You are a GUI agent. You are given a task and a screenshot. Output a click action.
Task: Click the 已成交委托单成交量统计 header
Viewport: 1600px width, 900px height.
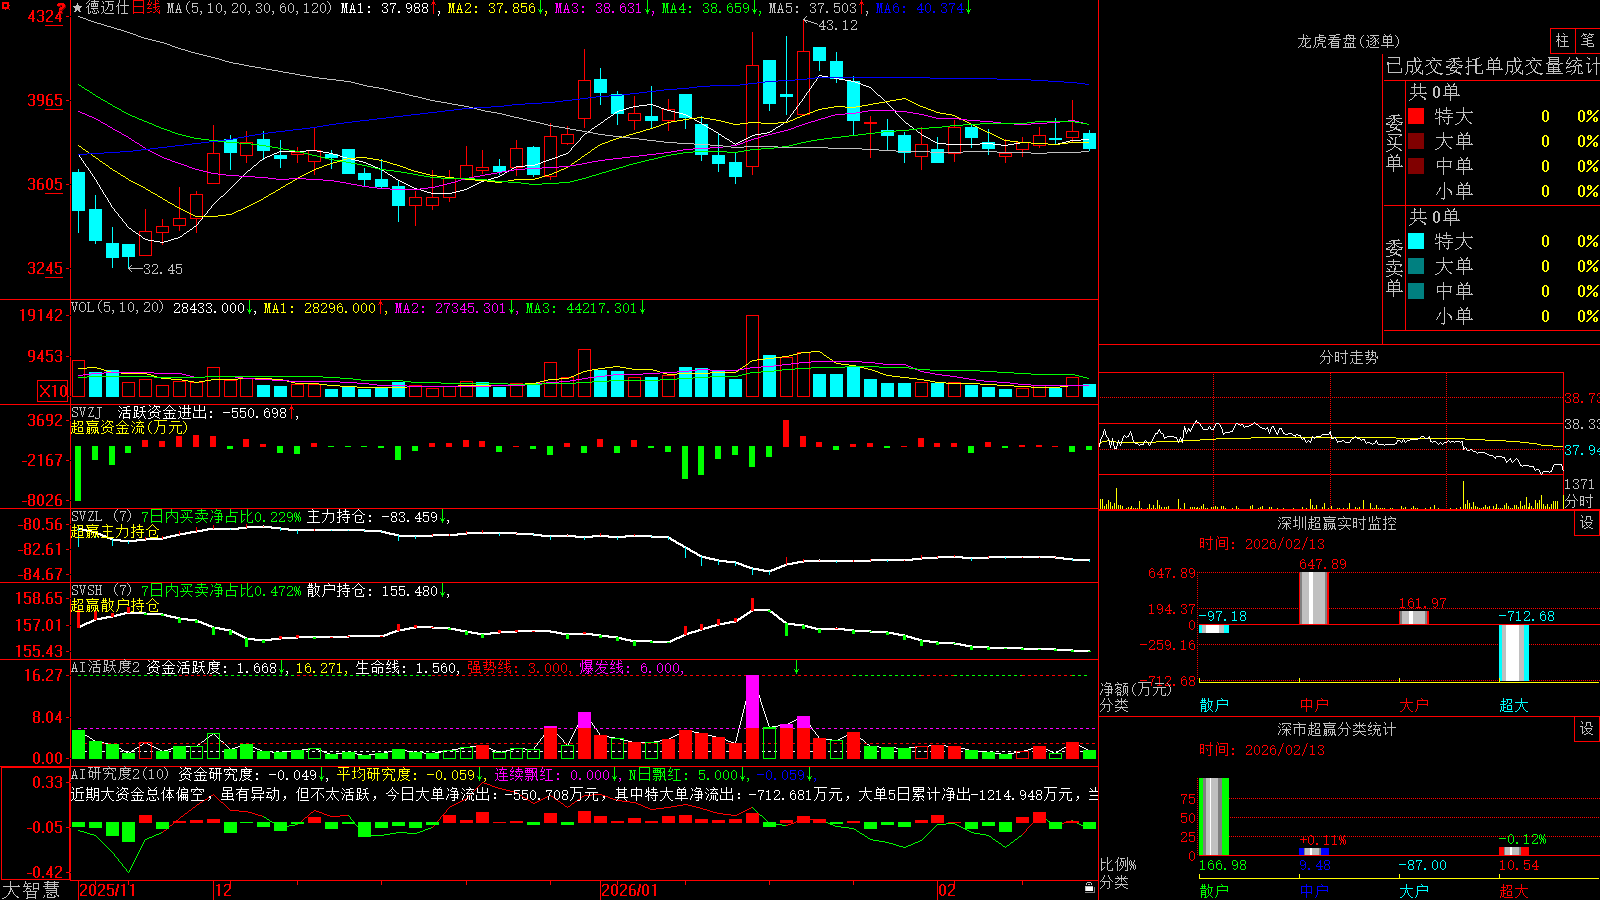[x=1492, y=66]
